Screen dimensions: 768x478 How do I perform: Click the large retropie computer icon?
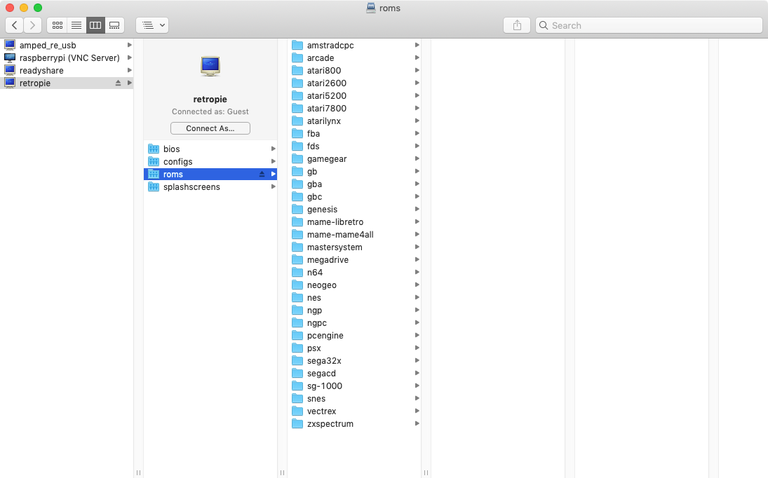(x=210, y=66)
